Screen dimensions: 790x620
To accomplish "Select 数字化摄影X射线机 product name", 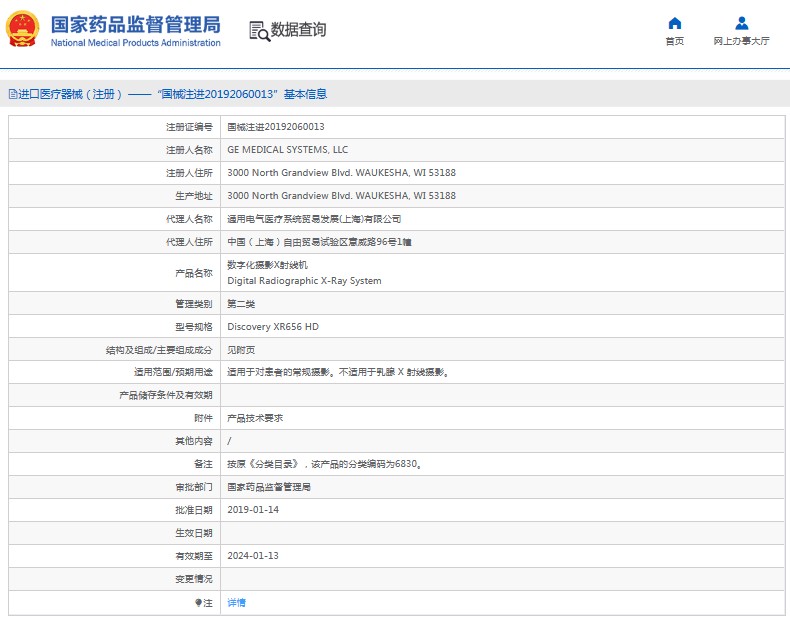I will 267,265.
